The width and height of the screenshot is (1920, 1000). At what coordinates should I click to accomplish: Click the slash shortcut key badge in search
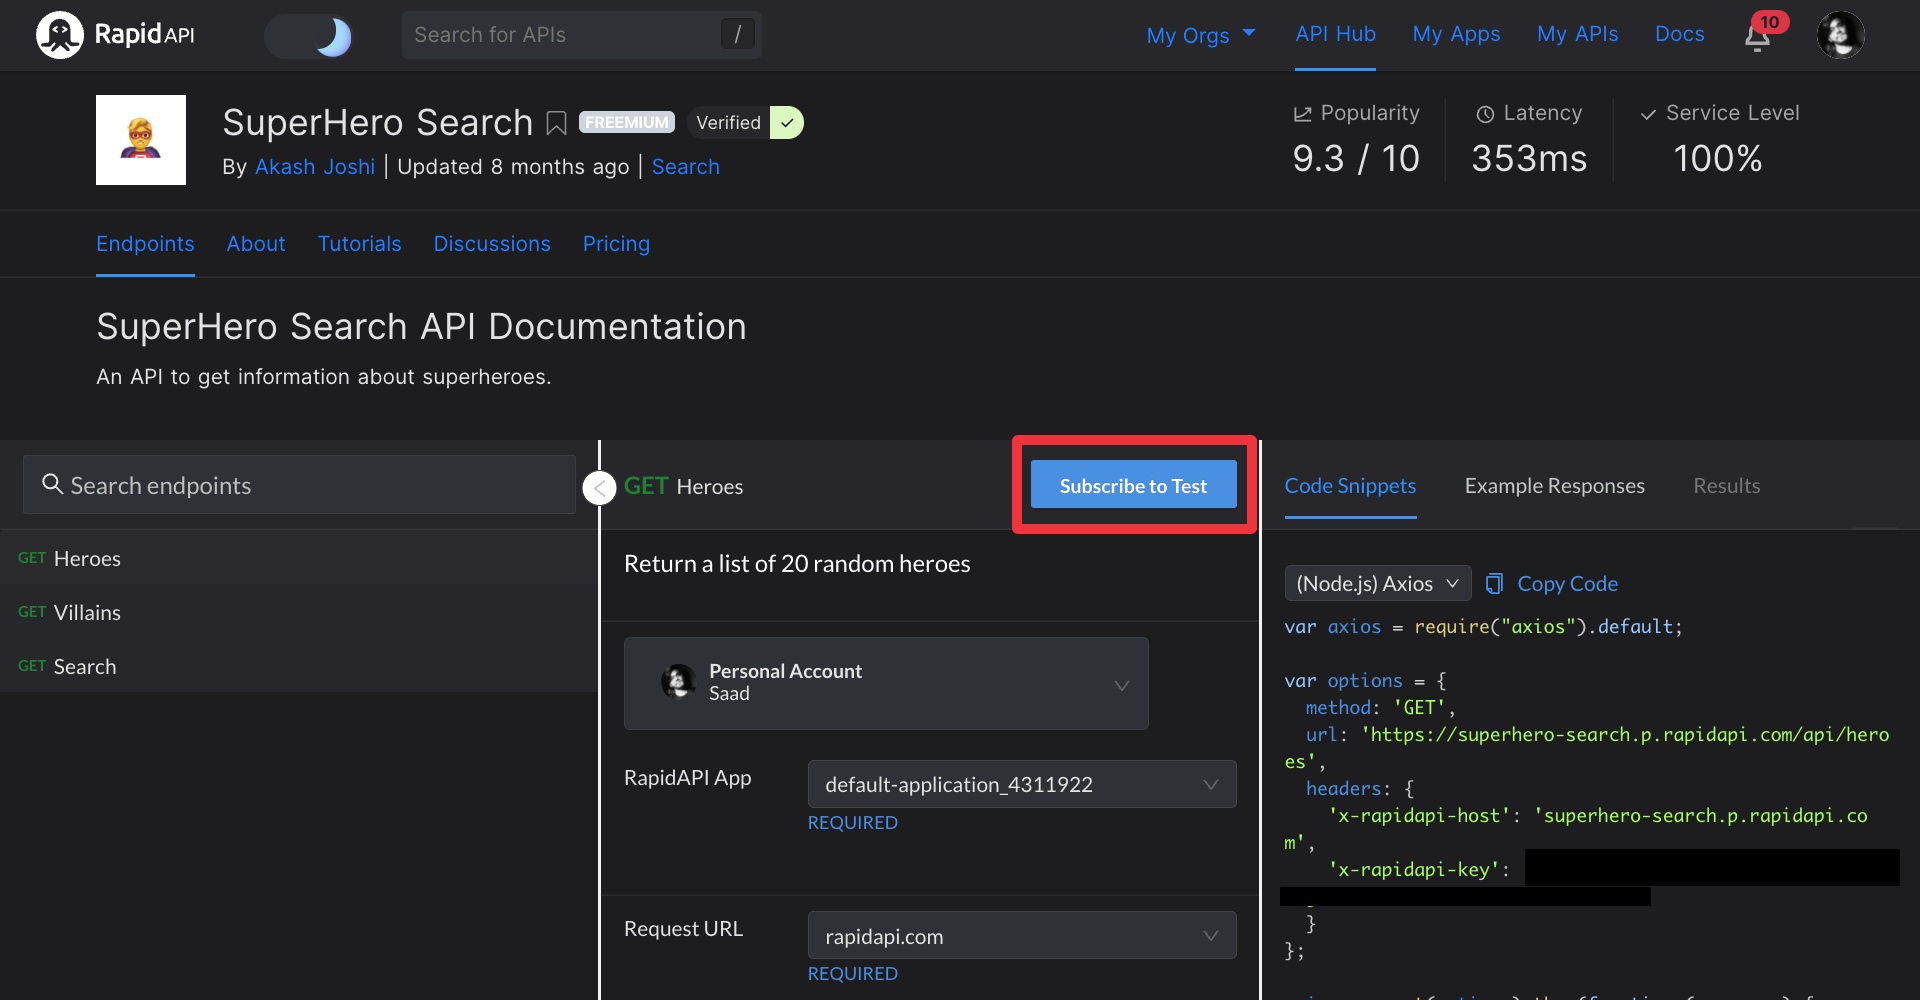tap(737, 35)
